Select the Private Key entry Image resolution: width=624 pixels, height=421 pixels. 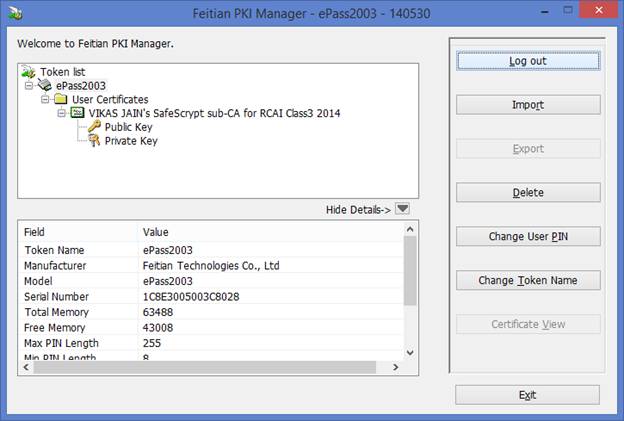pyautogui.click(x=131, y=141)
